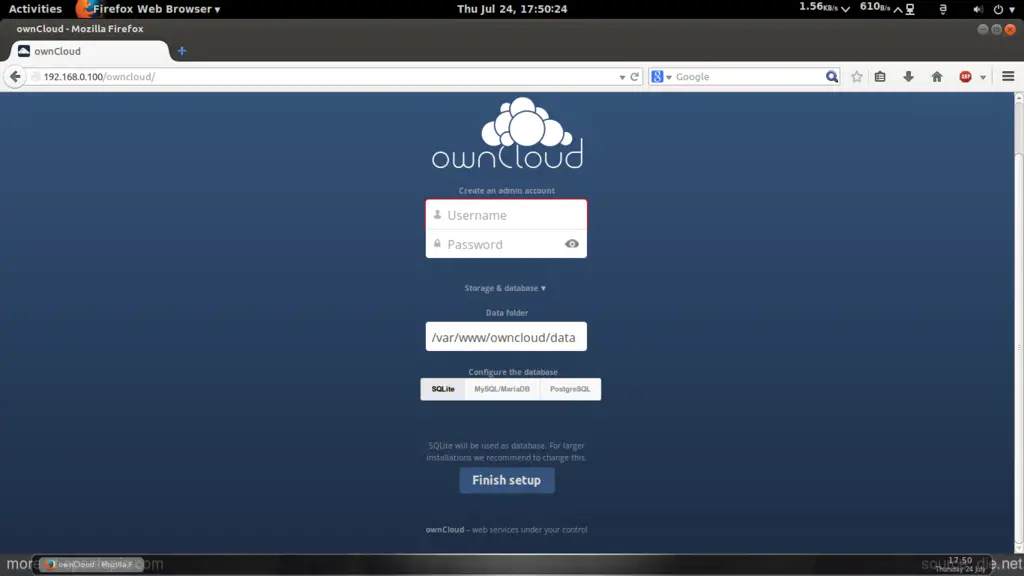Reload the ownCloud page
Image resolution: width=1024 pixels, height=576 pixels.
pos(634,76)
